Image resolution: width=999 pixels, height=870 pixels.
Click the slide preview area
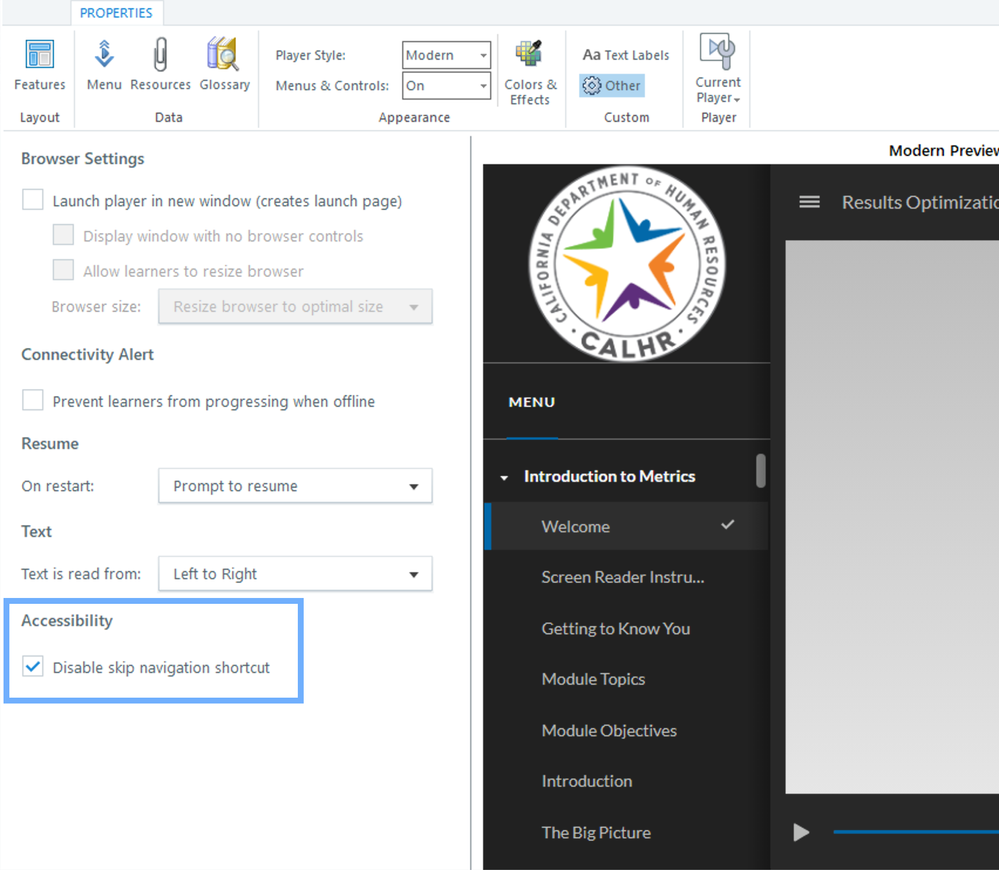892,517
